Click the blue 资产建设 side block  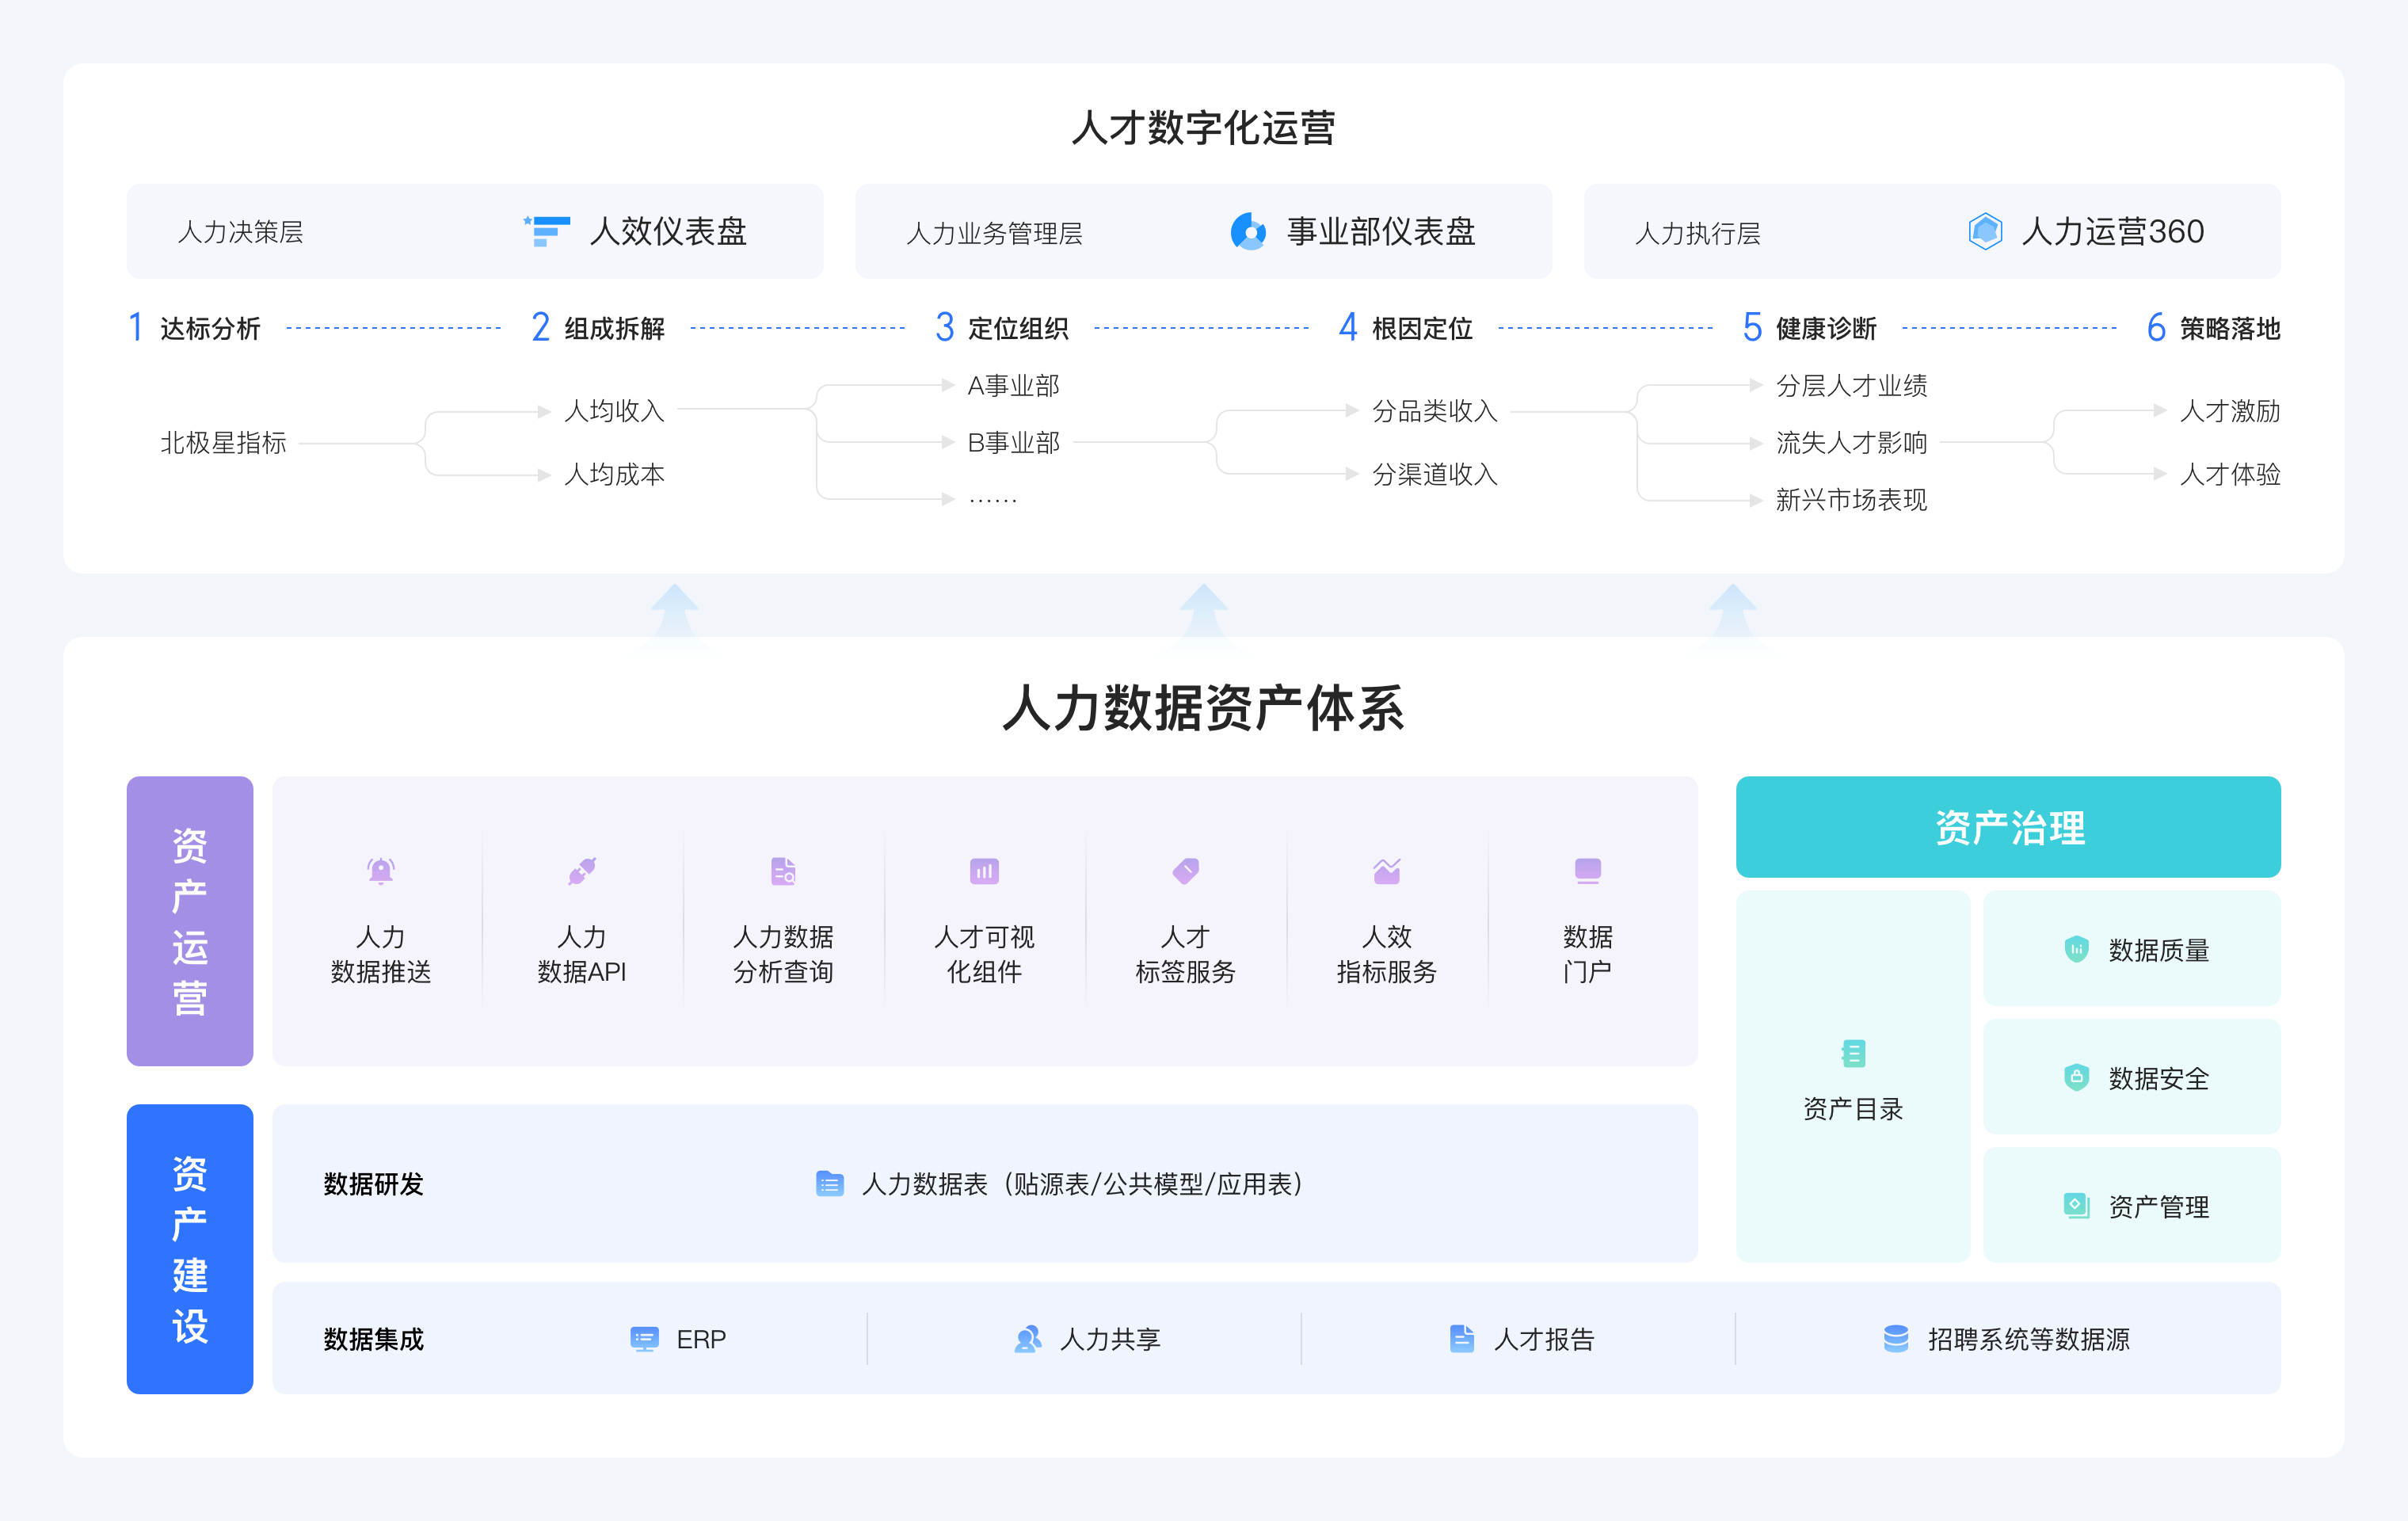coord(190,1248)
